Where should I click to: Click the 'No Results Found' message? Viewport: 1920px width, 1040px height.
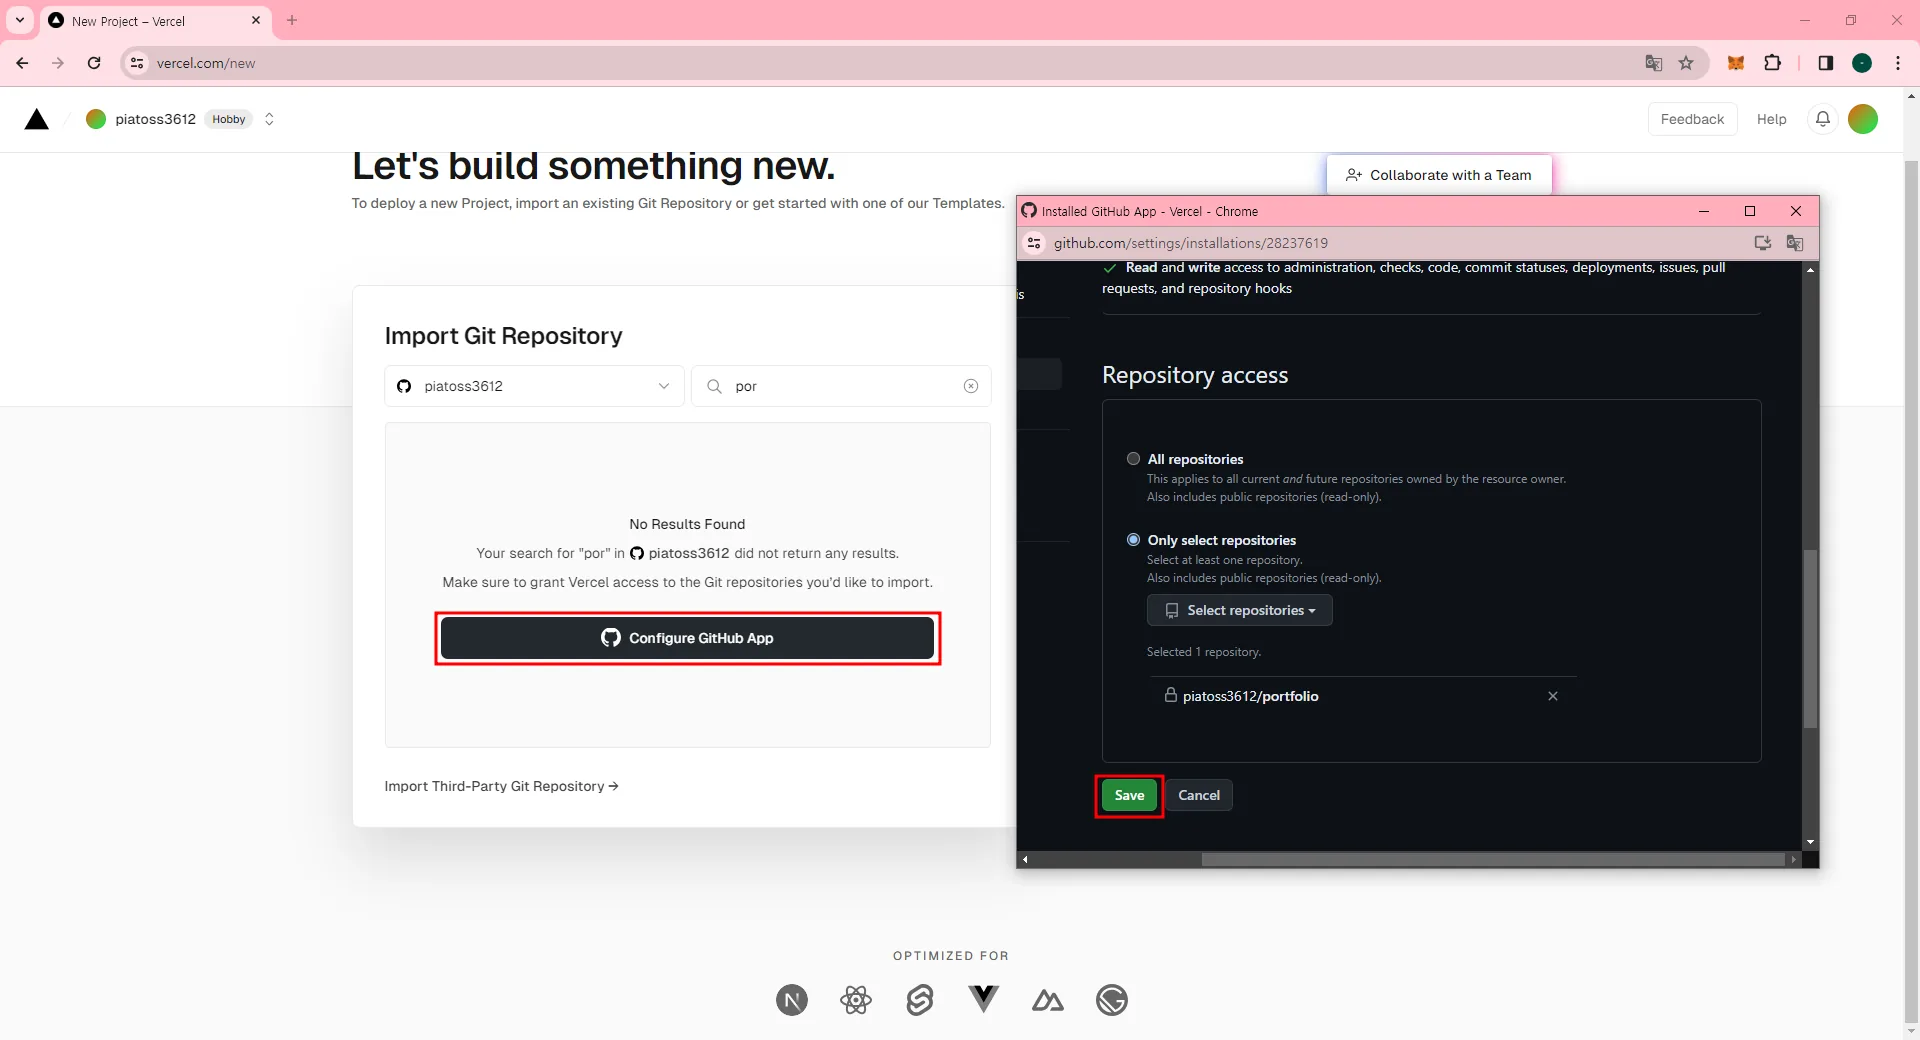click(687, 524)
